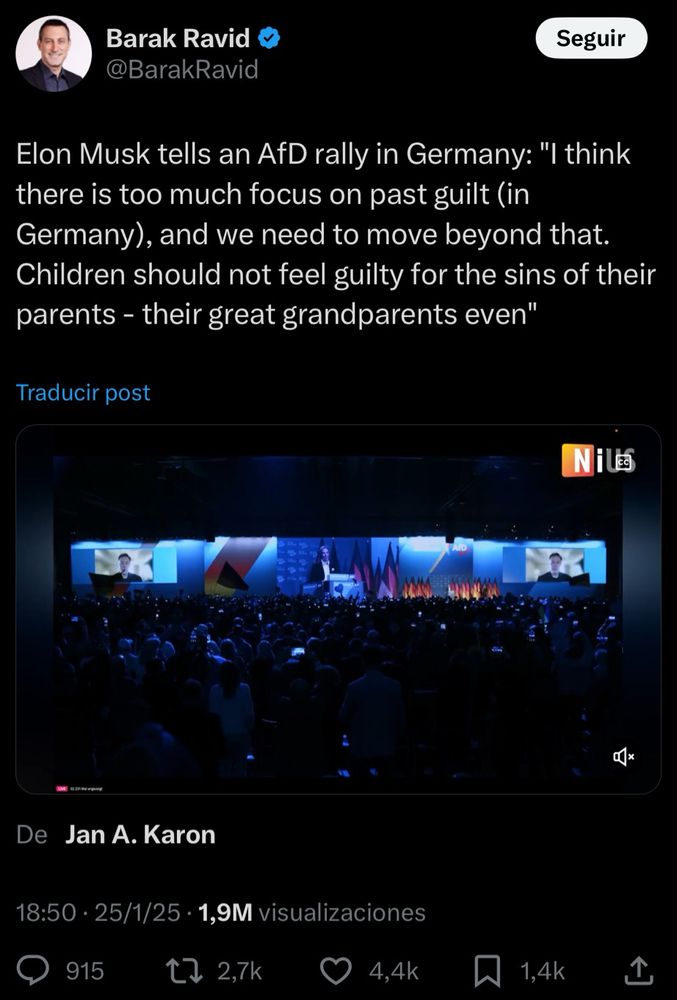677x1000 pixels.
Task: Click Traducir post to translate the tweet
Action: point(83,392)
